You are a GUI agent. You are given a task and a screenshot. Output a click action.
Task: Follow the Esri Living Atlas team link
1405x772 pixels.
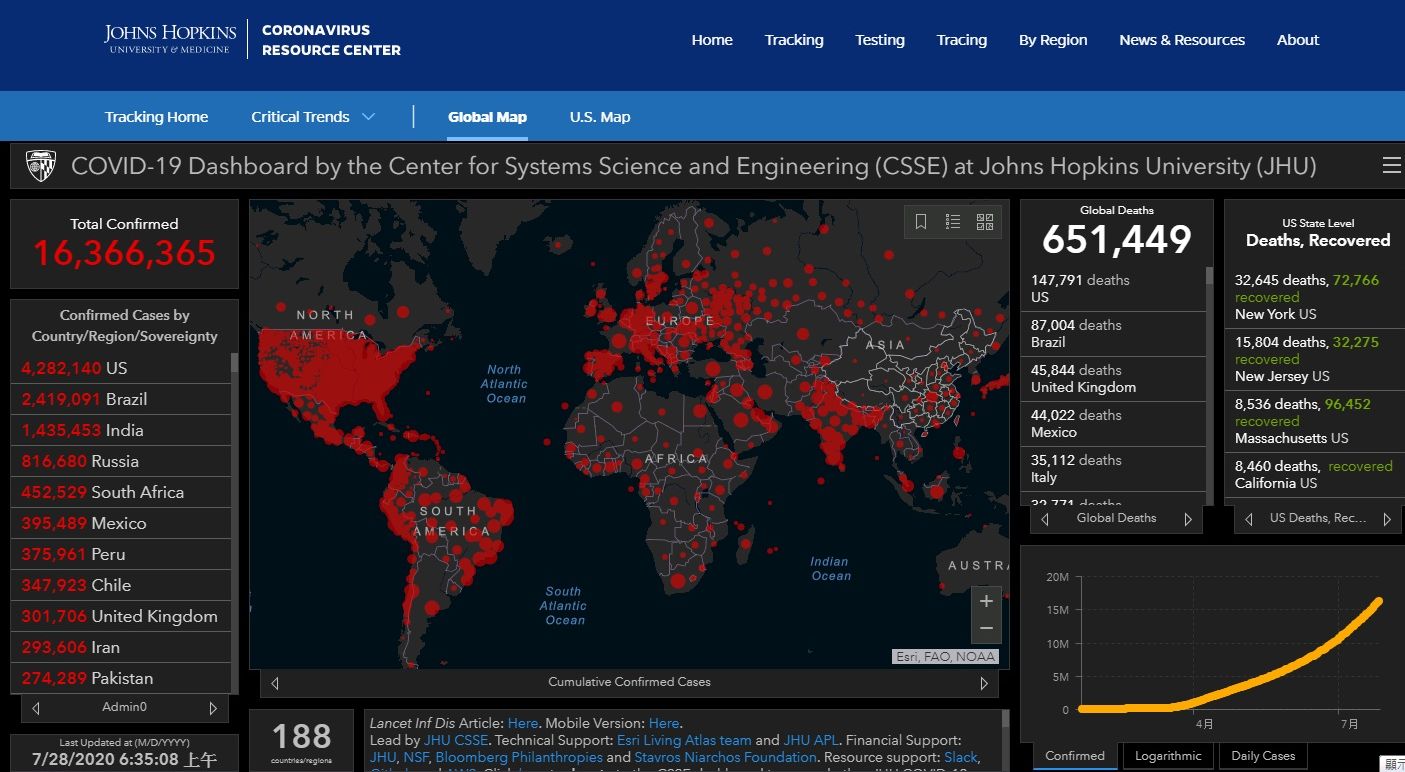682,740
